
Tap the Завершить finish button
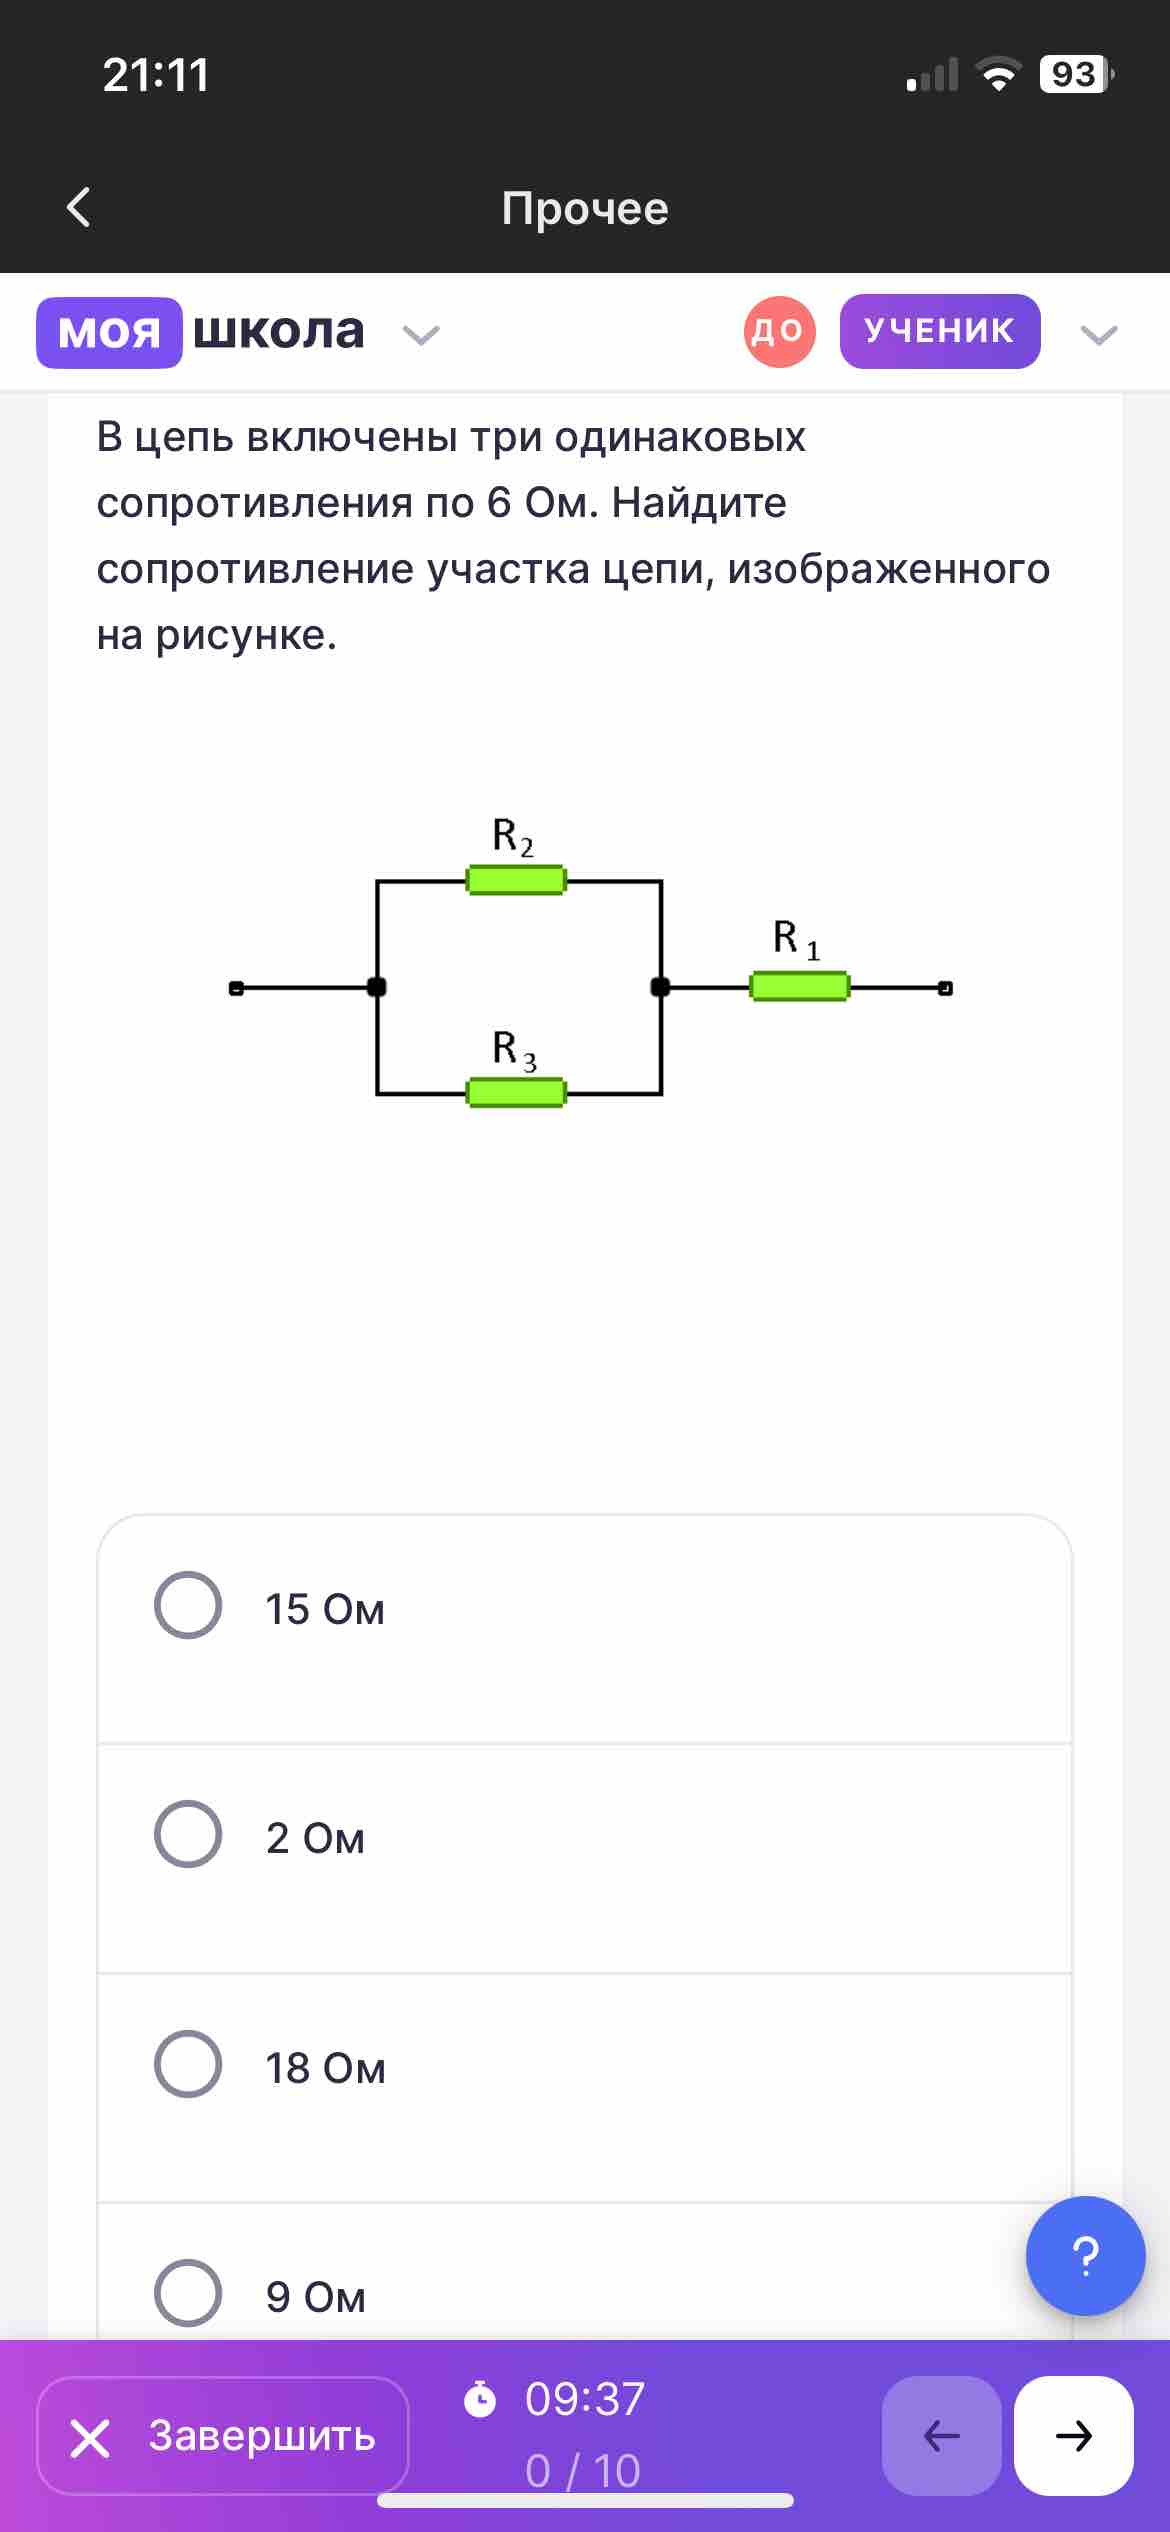tap(223, 2435)
